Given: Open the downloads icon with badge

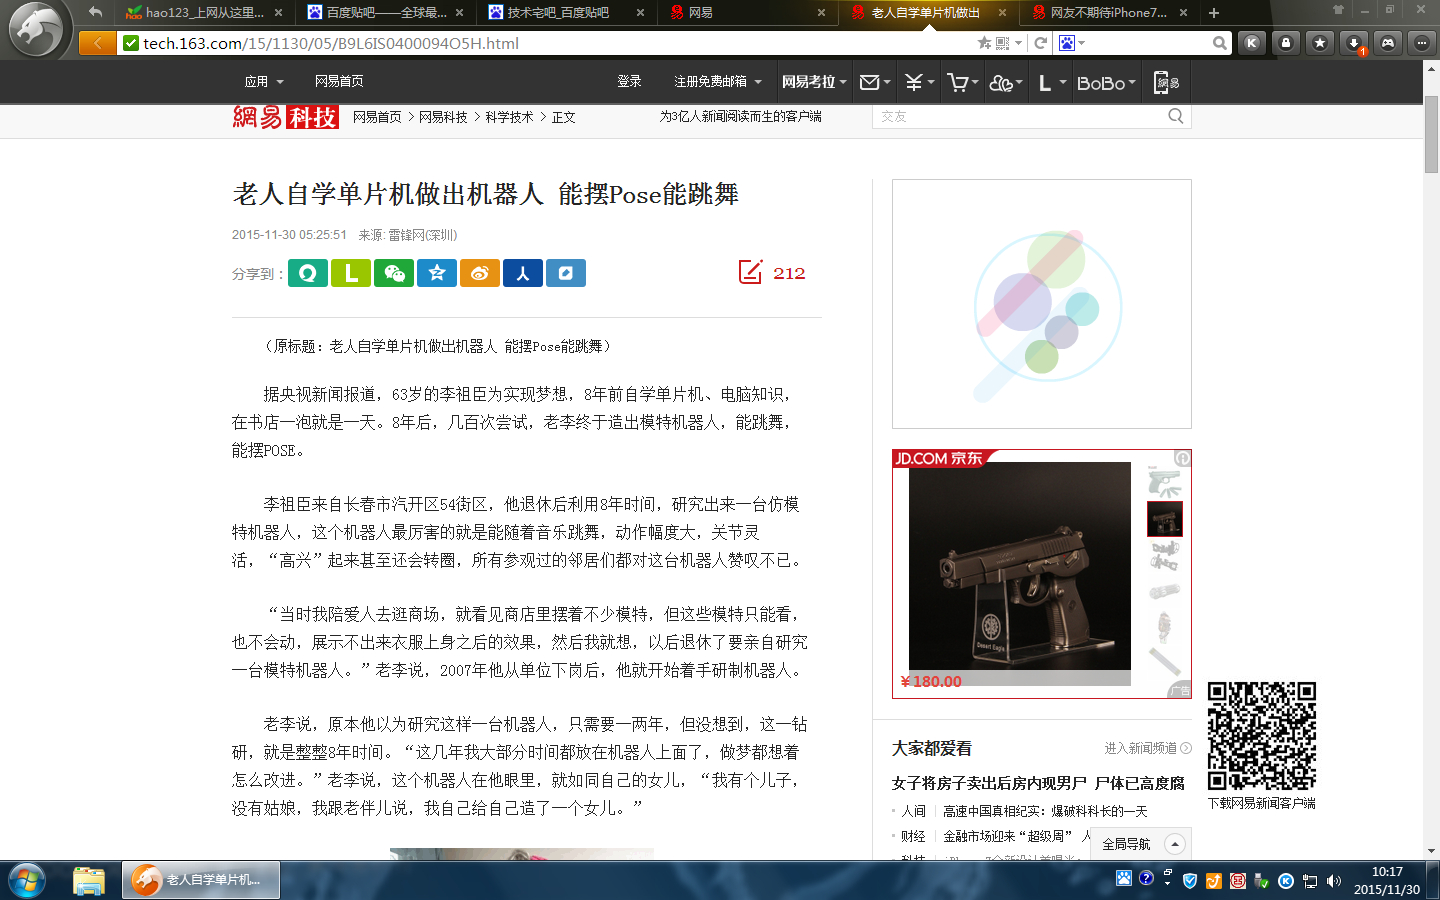Looking at the screenshot, I should (x=1354, y=43).
